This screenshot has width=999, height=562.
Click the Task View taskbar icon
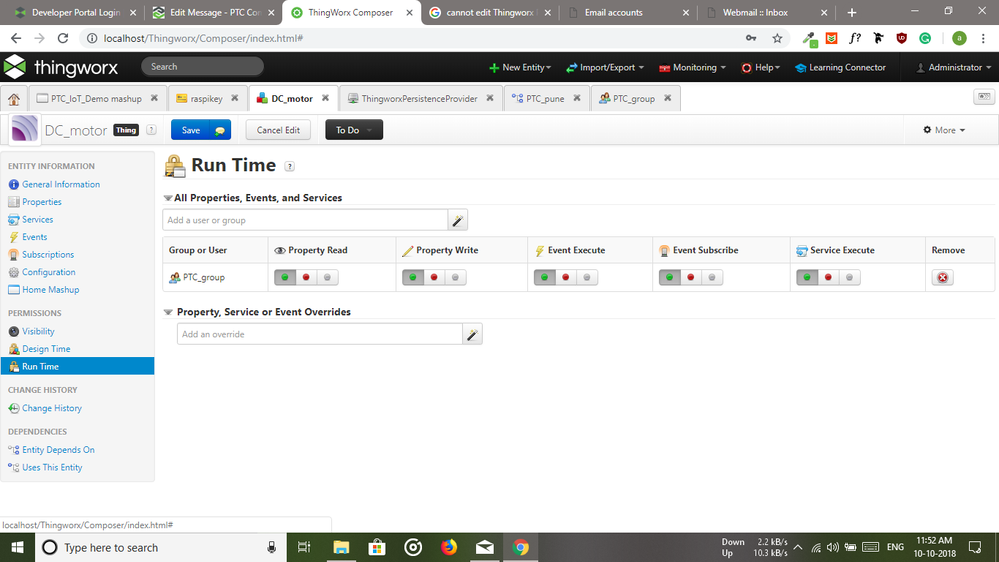(x=305, y=547)
